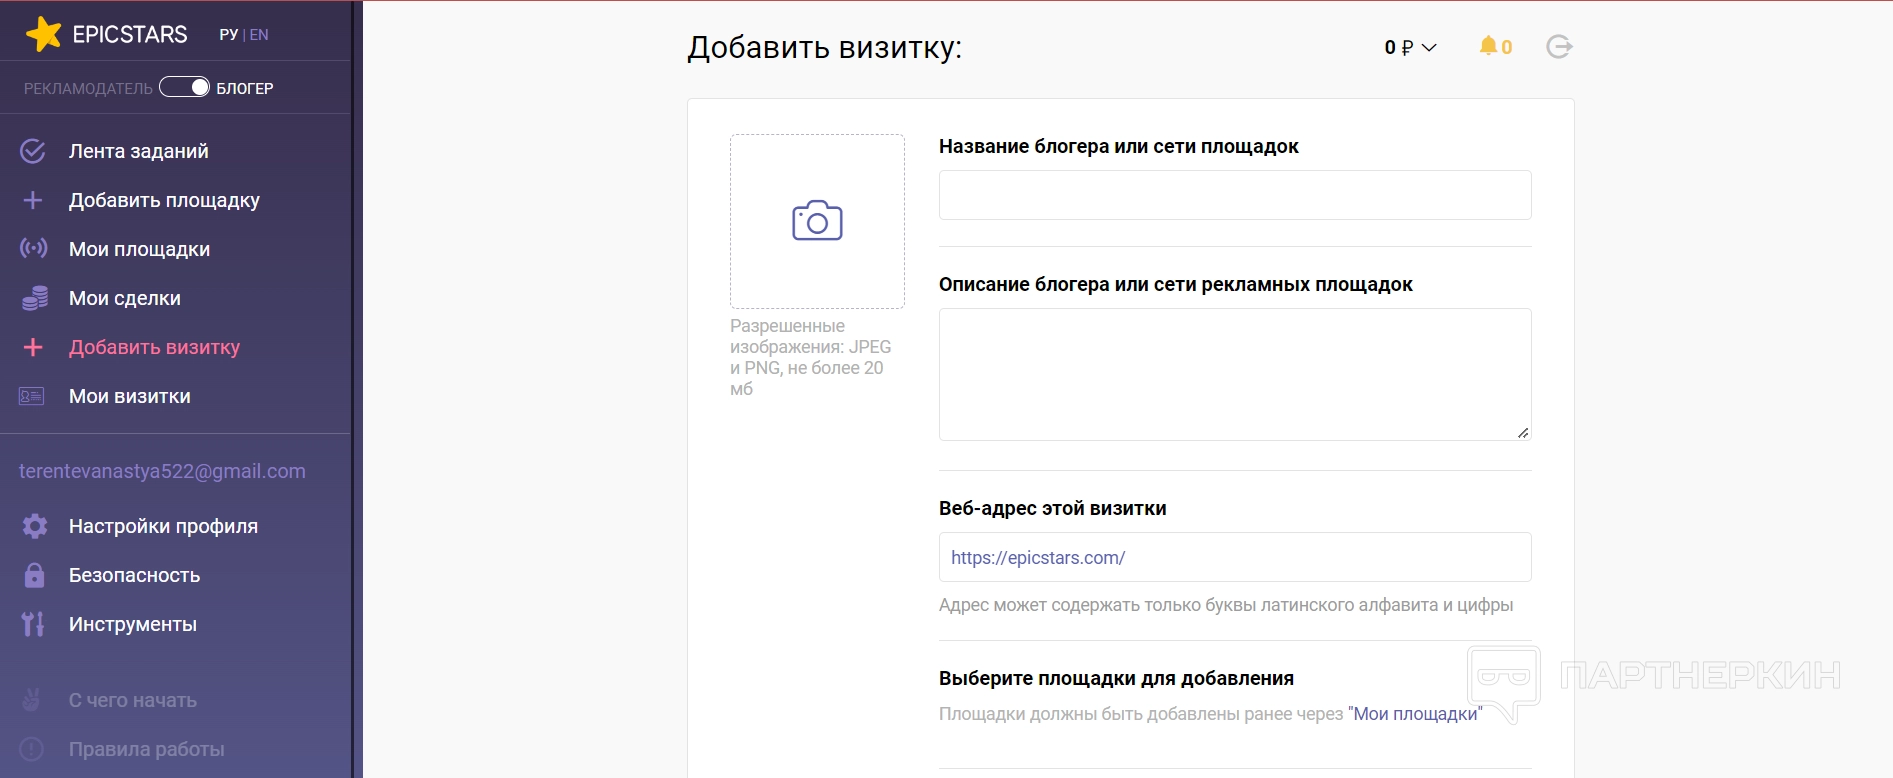Switch language to РУ
Screen dimensions: 1893x778
click(229, 34)
